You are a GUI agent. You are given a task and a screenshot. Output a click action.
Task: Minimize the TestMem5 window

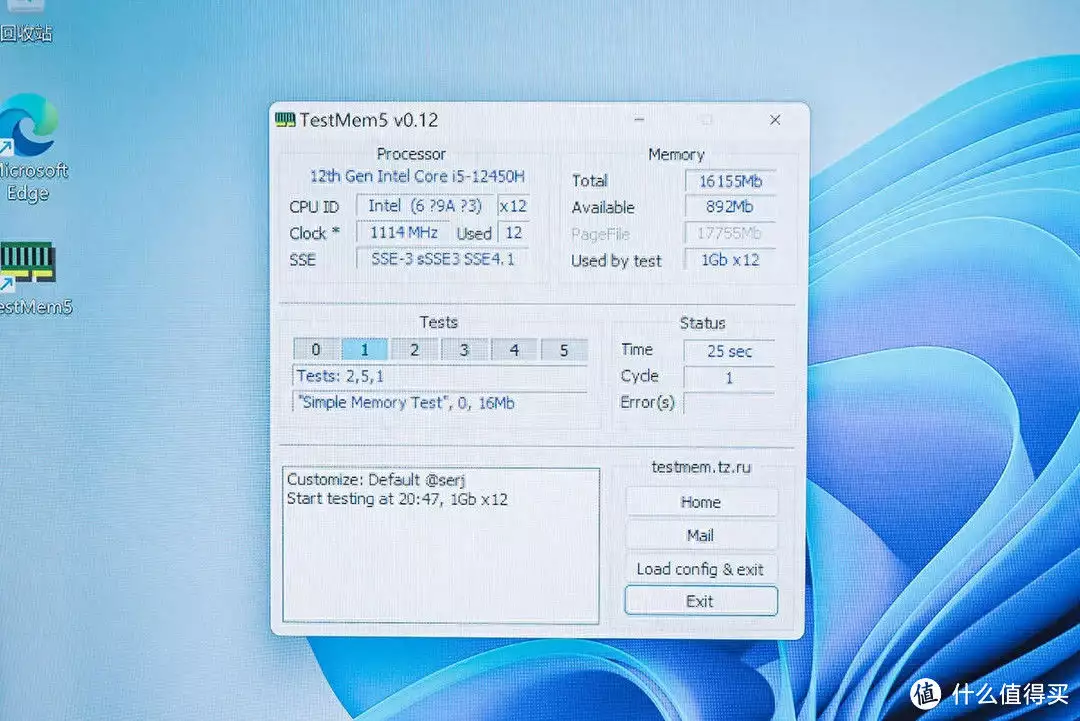[639, 120]
